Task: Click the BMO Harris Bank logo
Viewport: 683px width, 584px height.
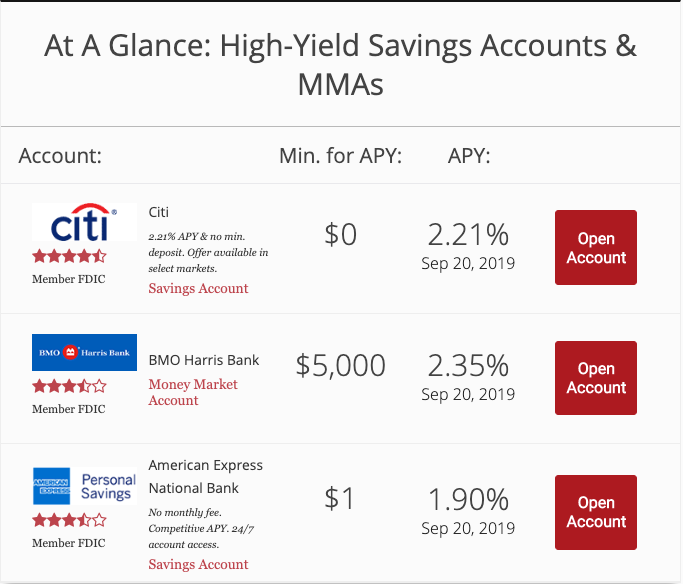Action: point(84,352)
